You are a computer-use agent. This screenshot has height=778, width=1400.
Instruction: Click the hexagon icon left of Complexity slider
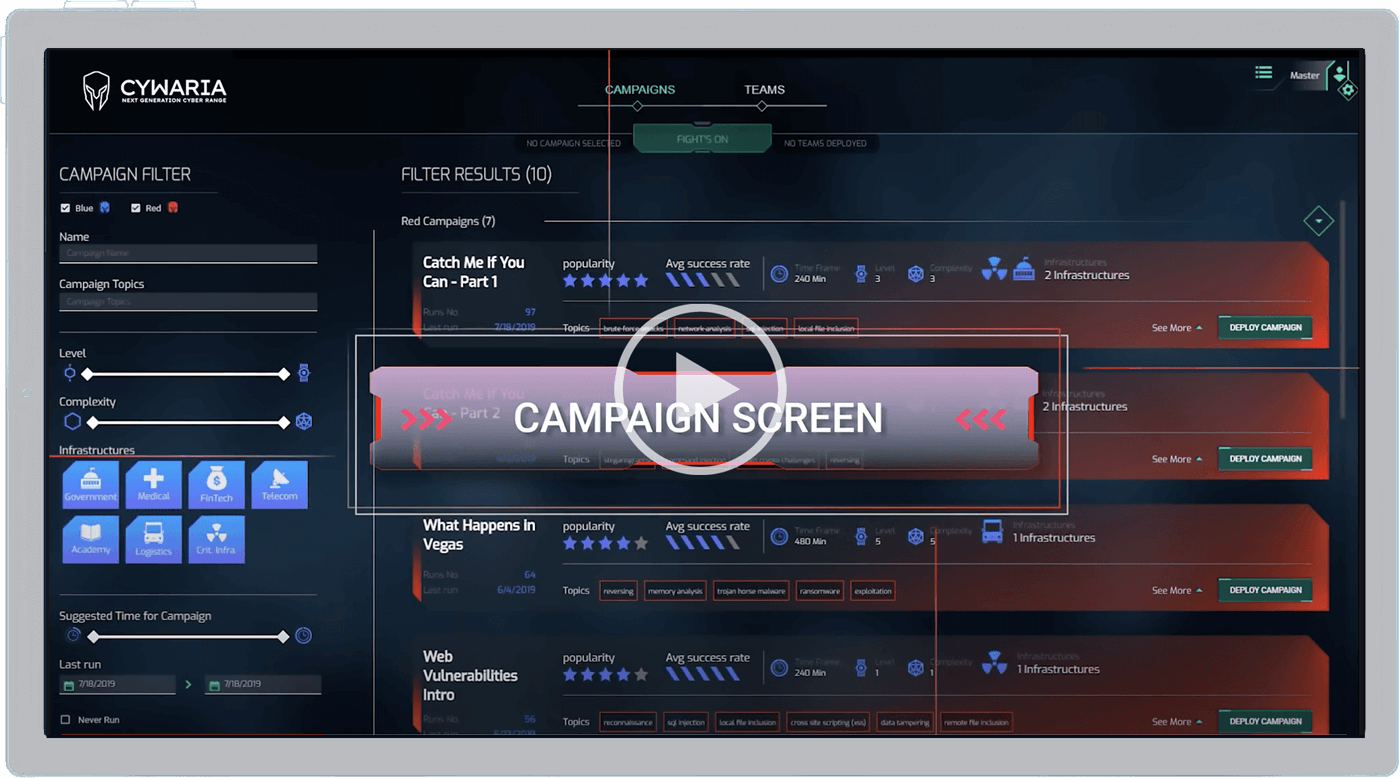72,422
